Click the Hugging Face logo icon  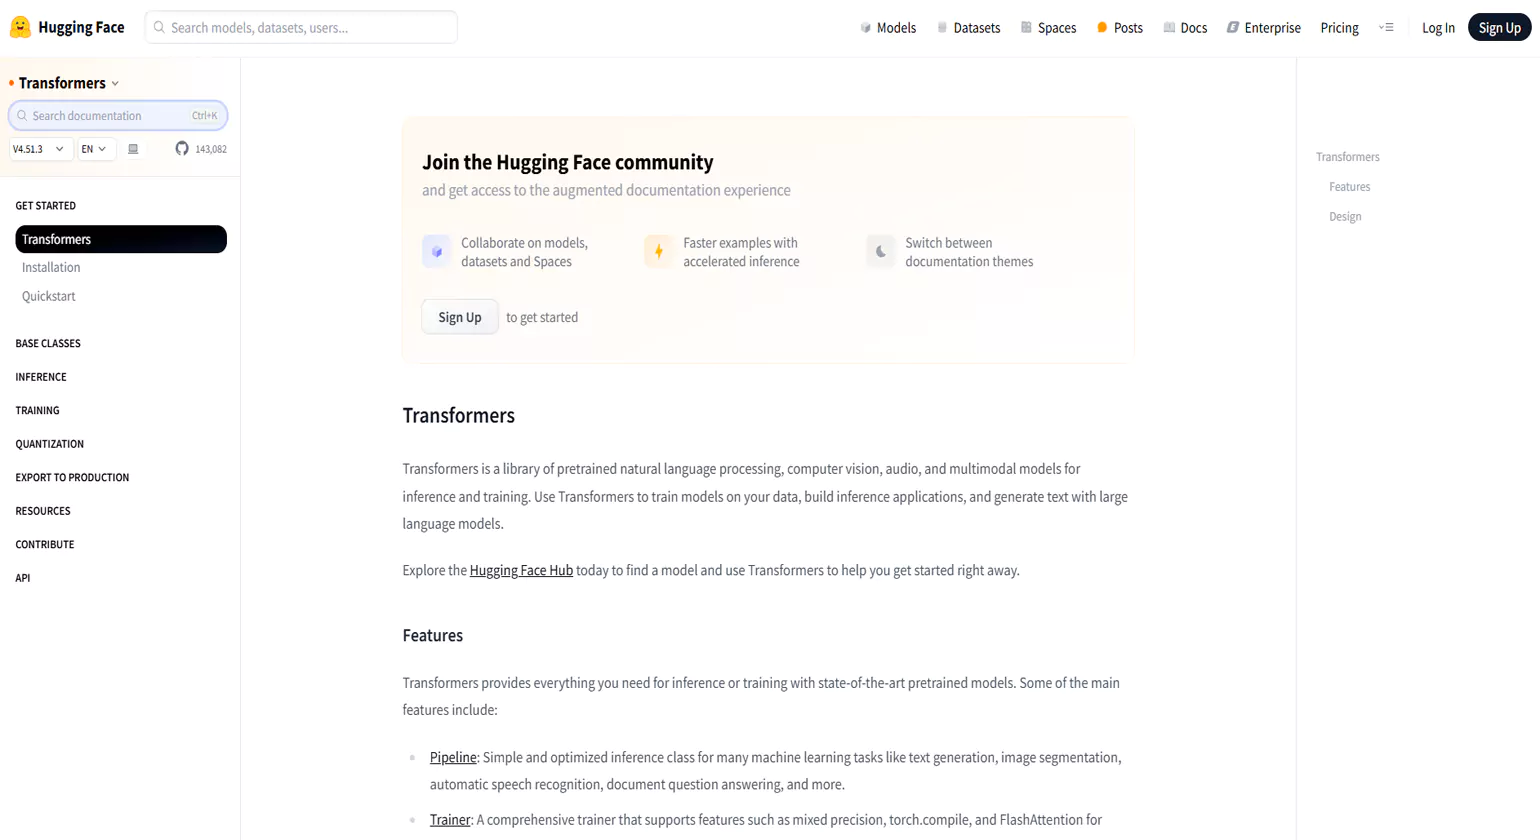pyautogui.click(x=20, y=27)
